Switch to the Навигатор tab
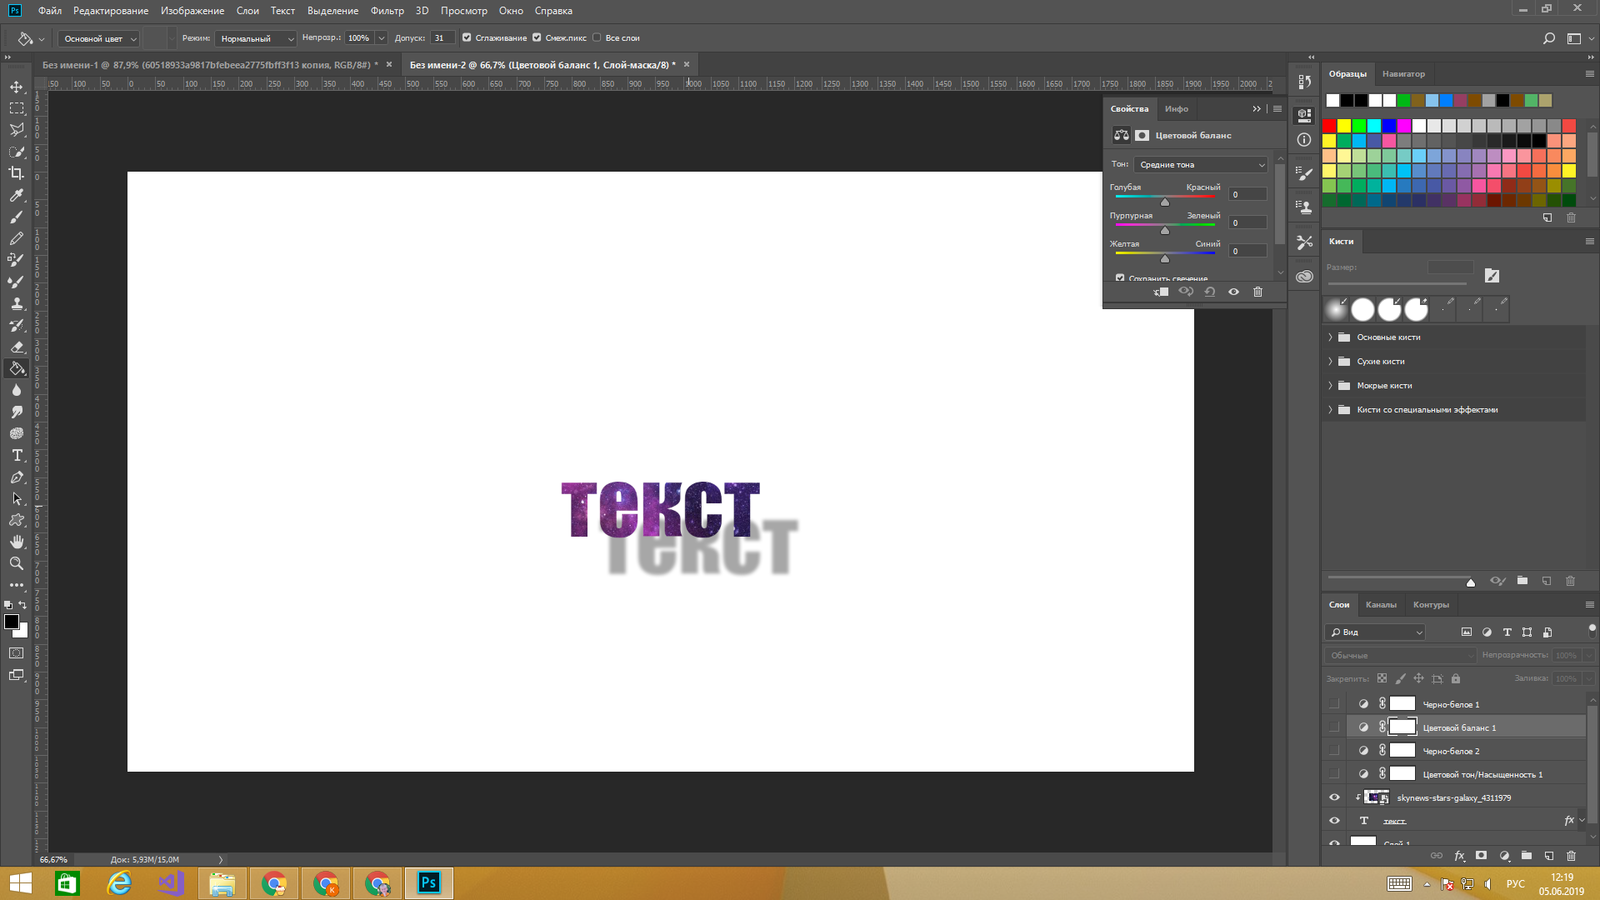 [x=1403, y=74]
